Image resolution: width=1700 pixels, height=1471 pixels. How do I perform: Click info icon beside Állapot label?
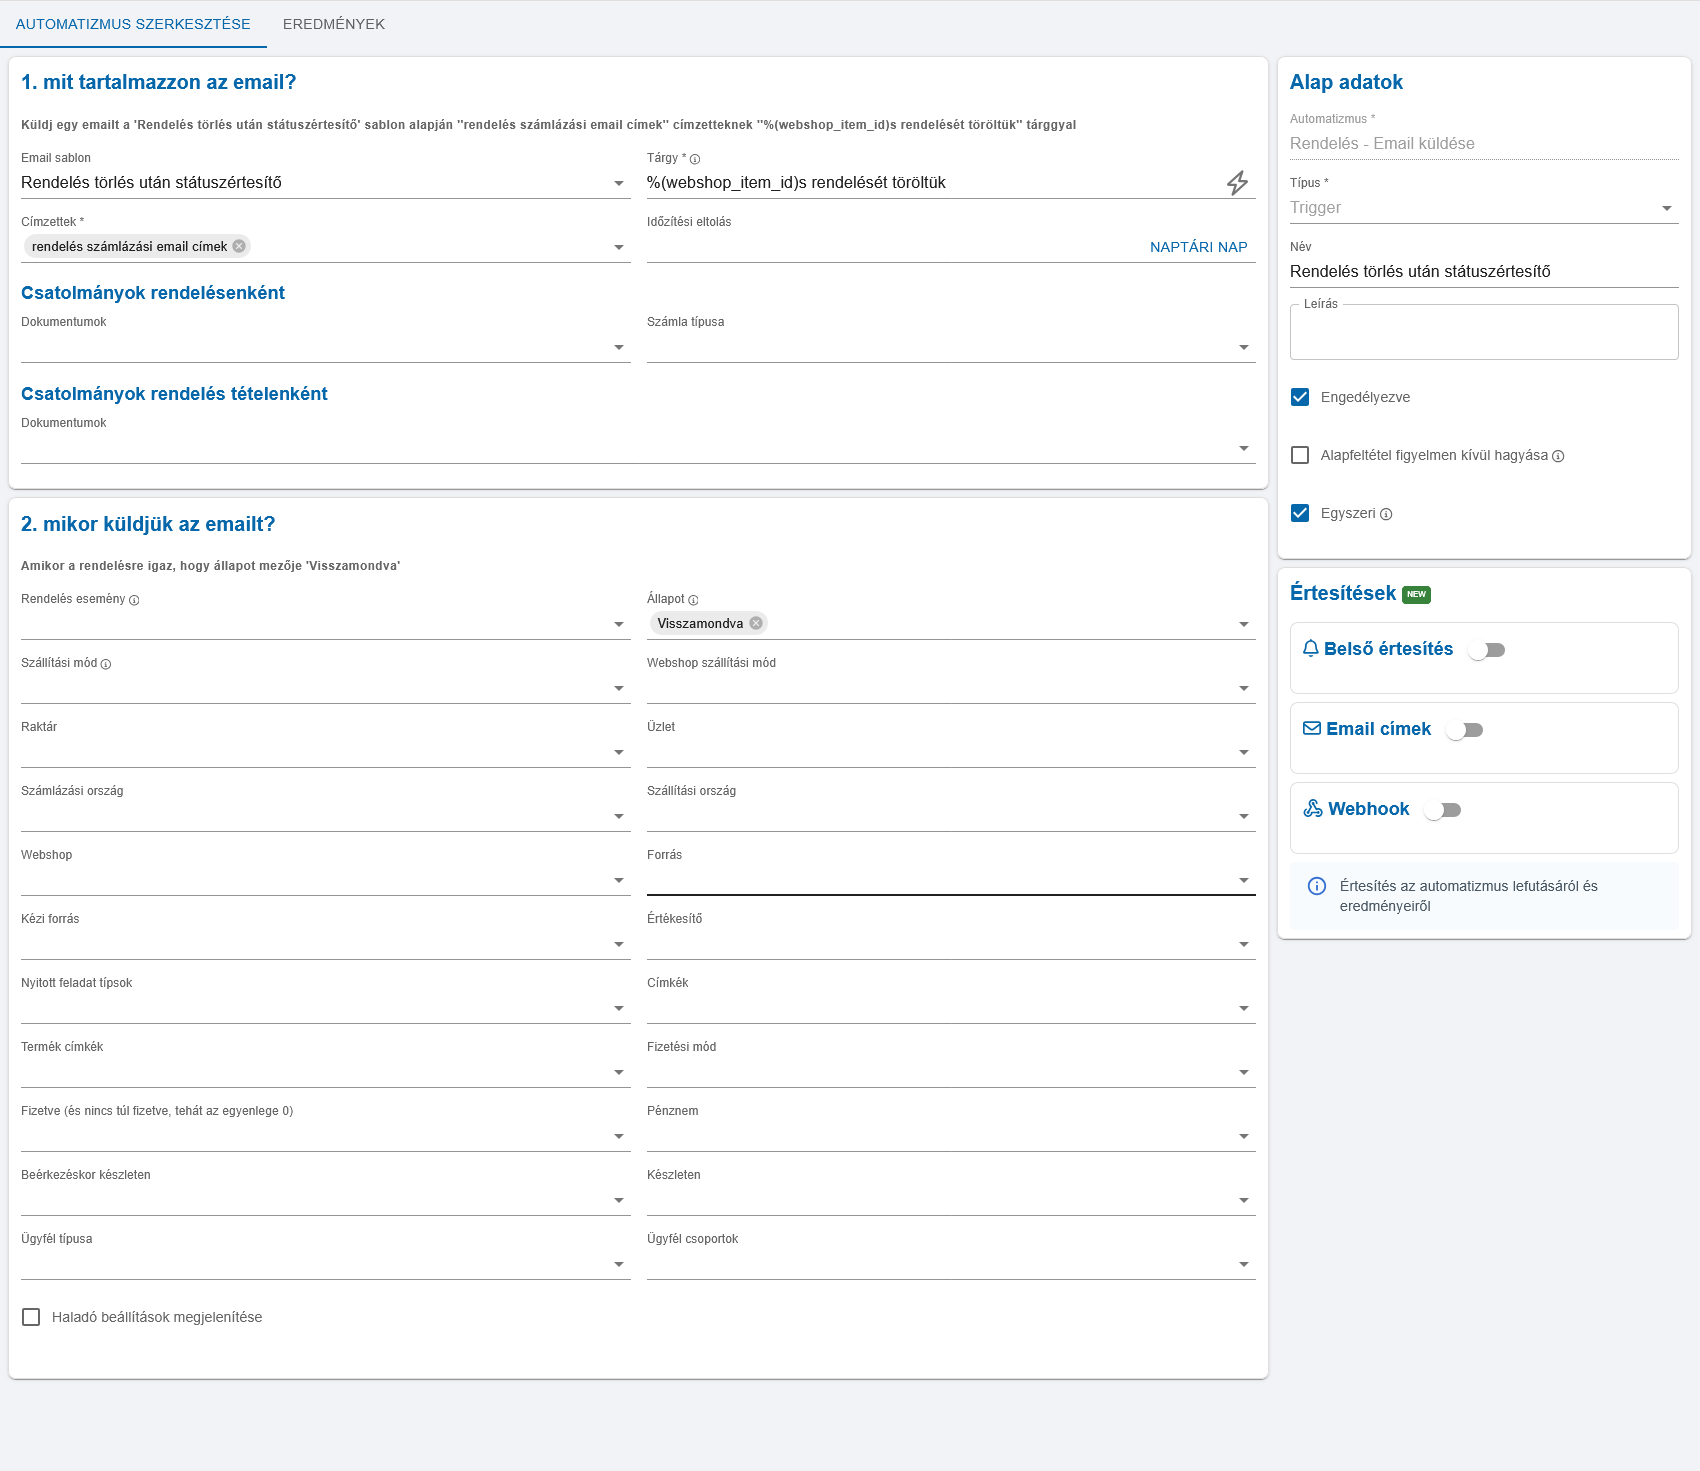pos(693,600)
